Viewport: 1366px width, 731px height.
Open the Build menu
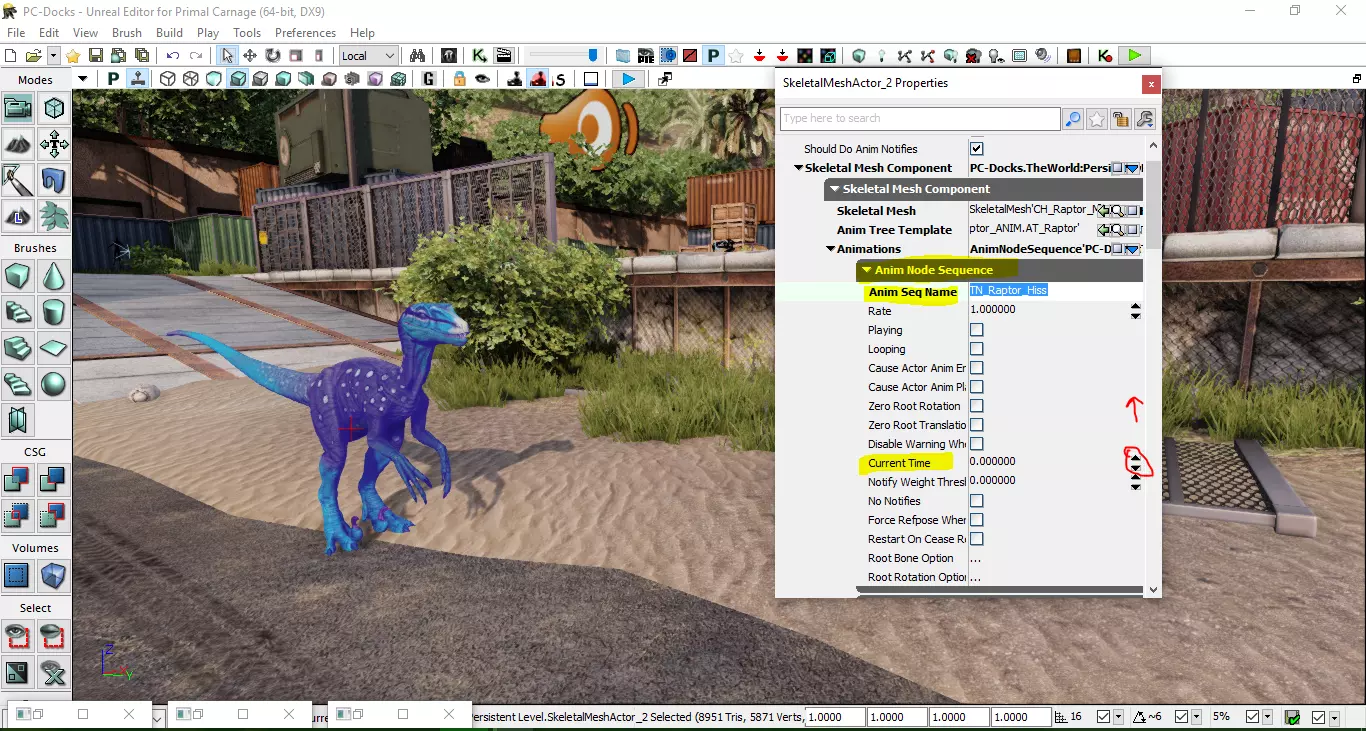(x=169, y=33)
